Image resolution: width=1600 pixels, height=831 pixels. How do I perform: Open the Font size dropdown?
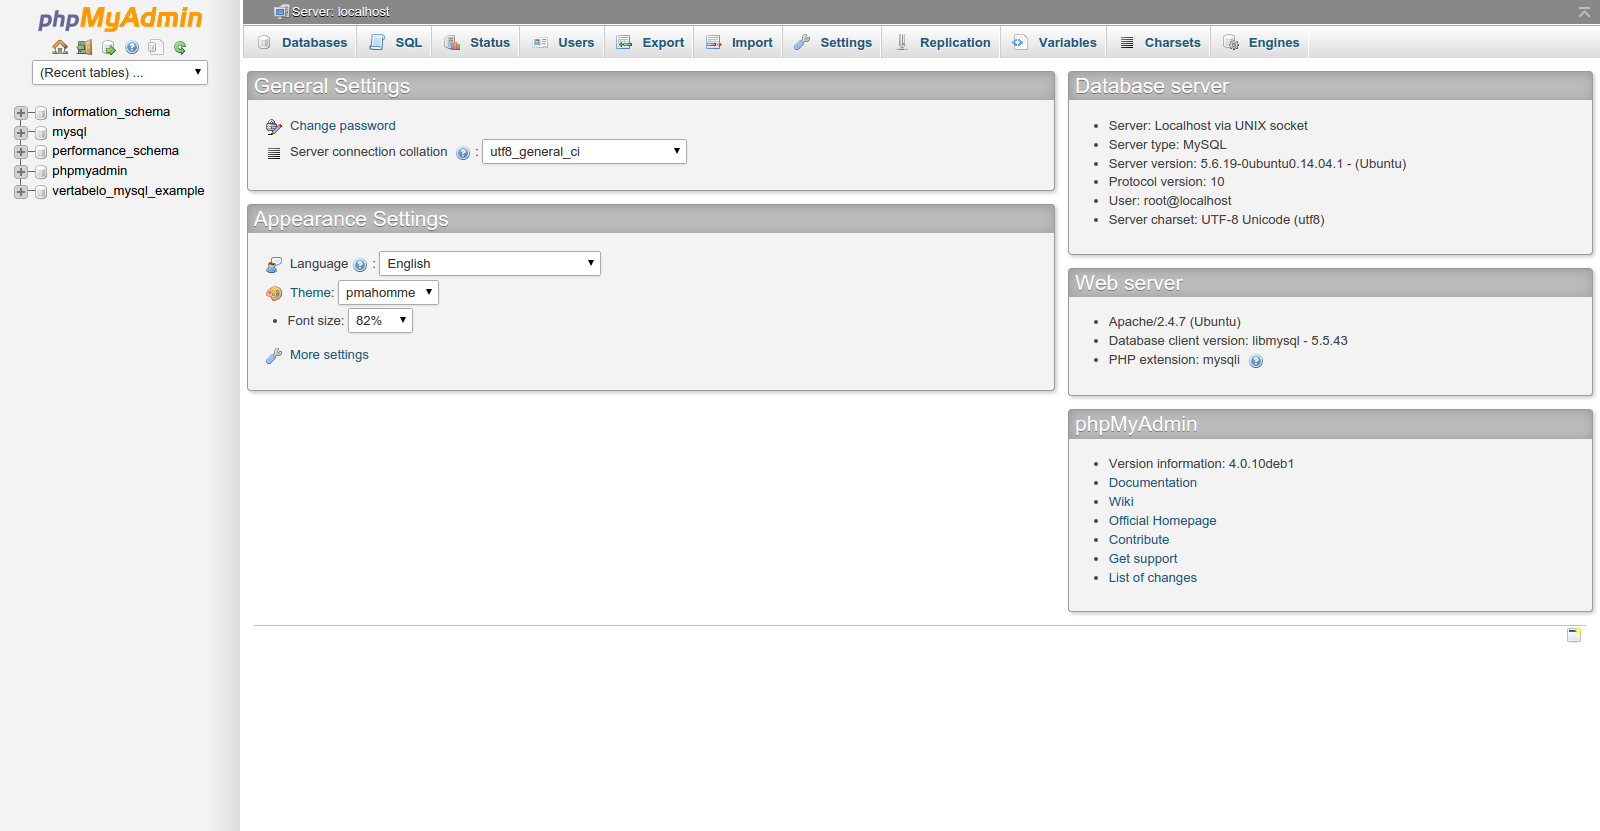[380, 321]
